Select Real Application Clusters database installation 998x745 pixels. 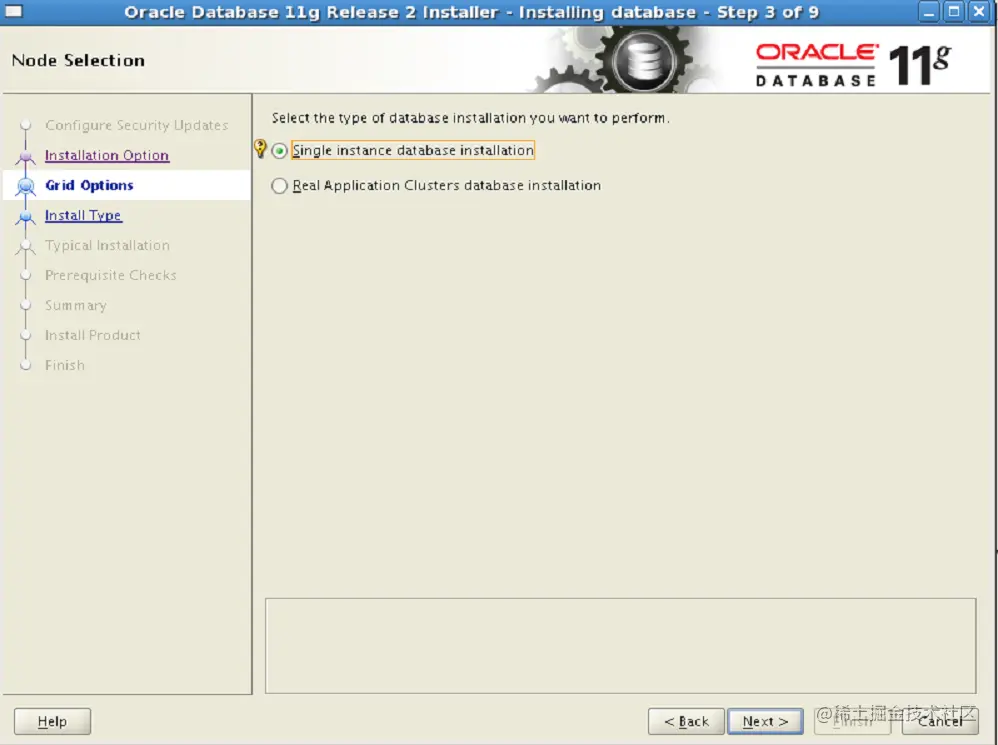click(279, 186)
